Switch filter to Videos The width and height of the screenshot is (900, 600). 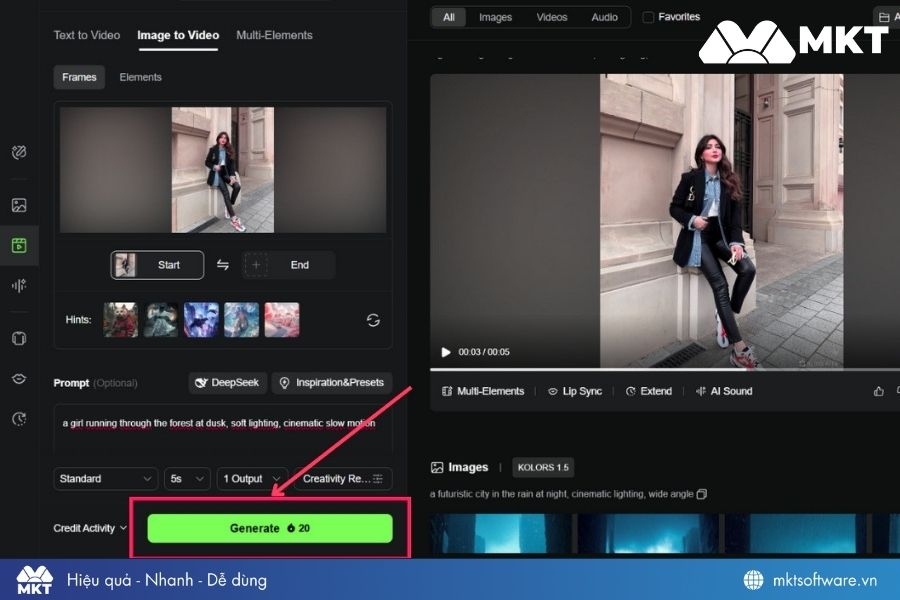tap(551, 17)
